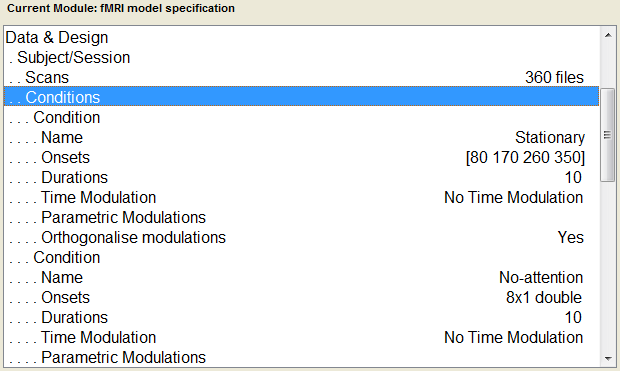Select the first Condition entry
Screen dimensions: 620x371
302,117
